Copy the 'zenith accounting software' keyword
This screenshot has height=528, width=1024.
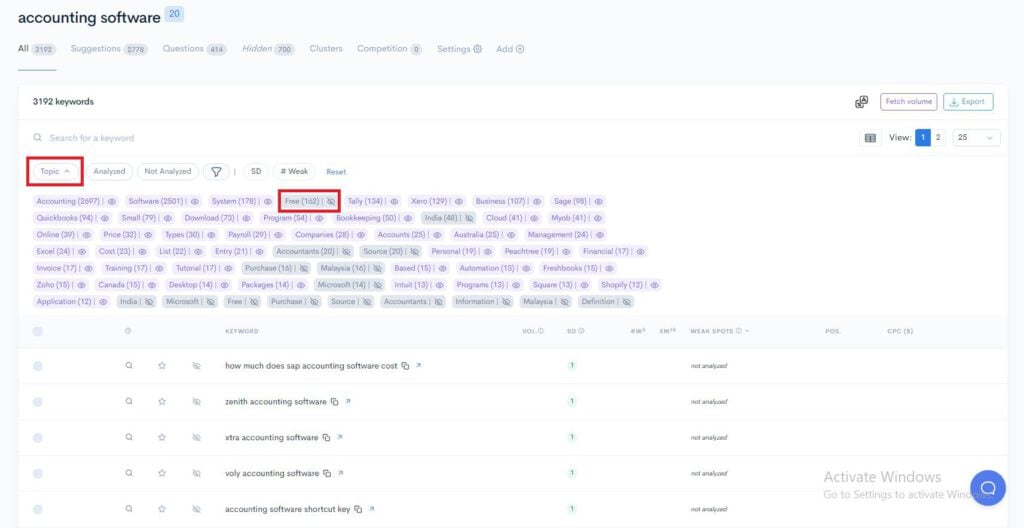(x=334, y=402)
